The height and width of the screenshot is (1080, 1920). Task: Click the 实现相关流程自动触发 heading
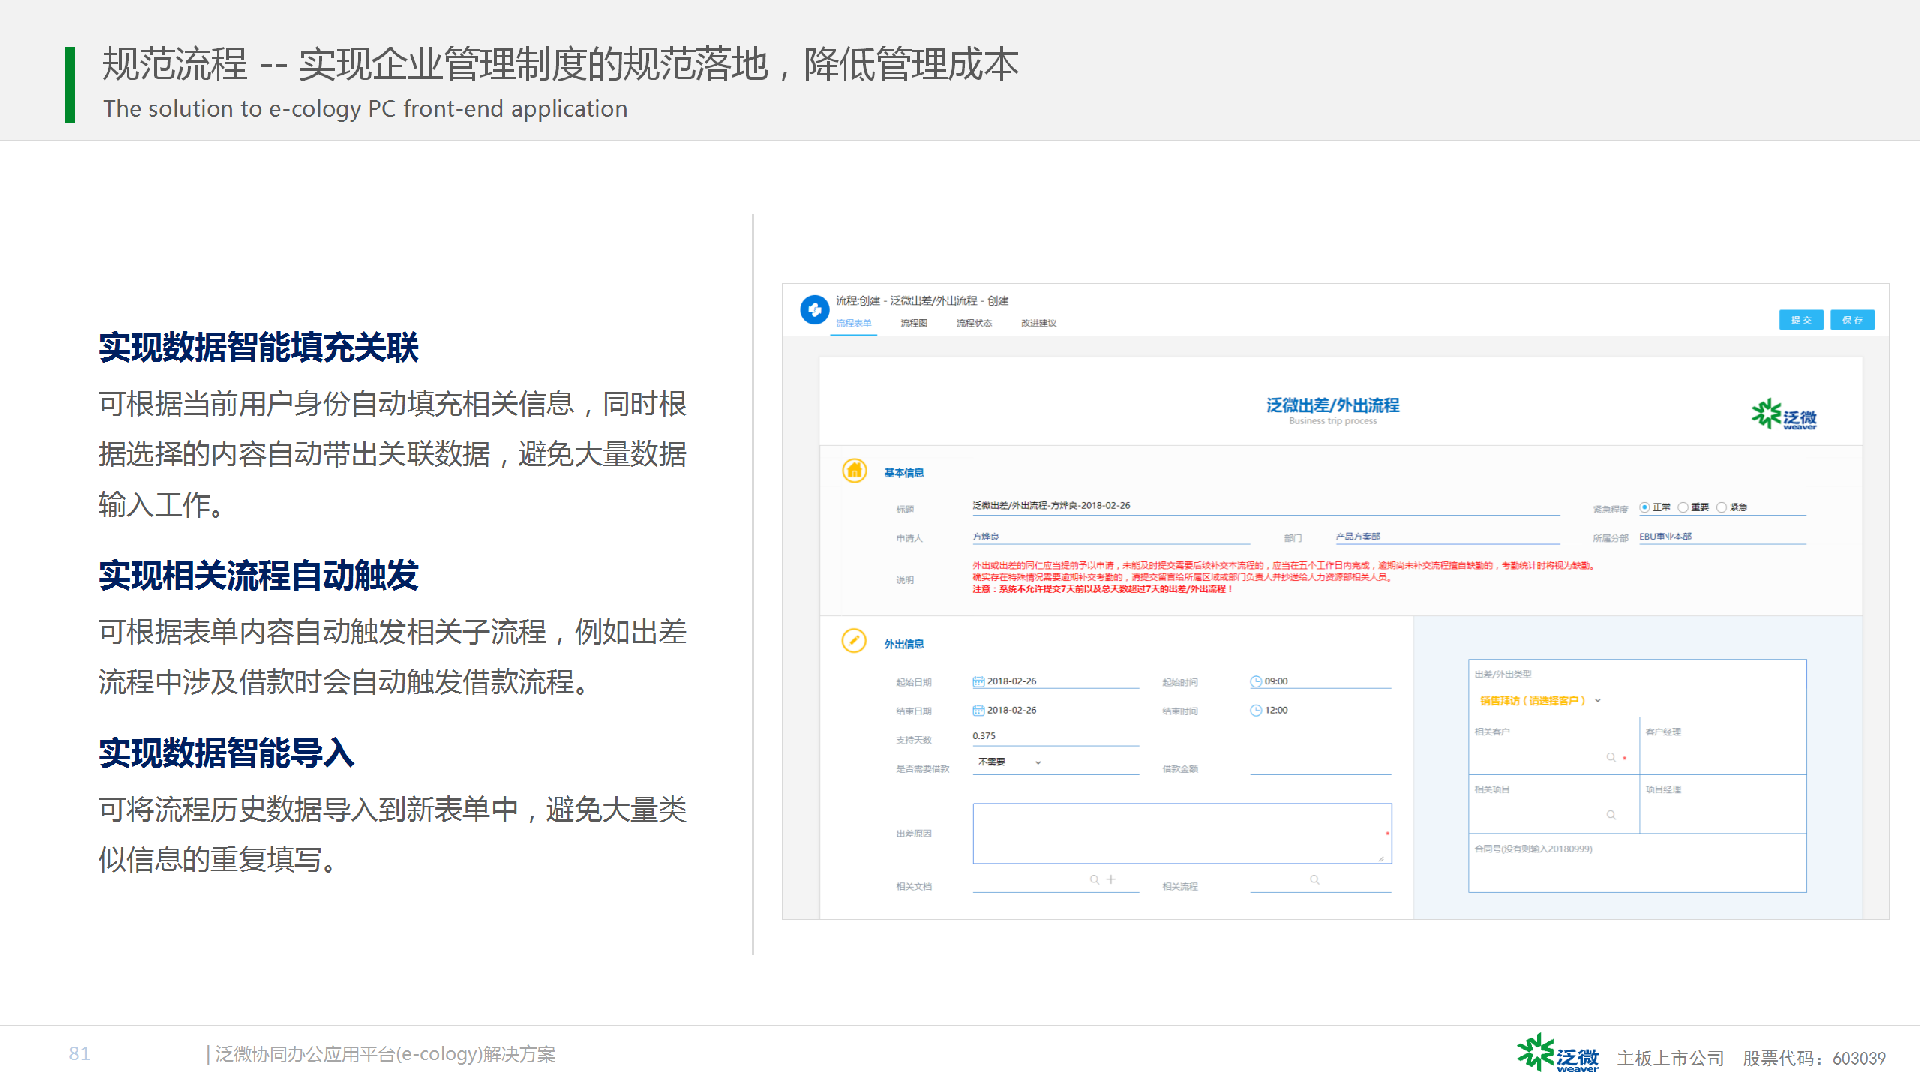pyautogui.click(x=258, y=576)
